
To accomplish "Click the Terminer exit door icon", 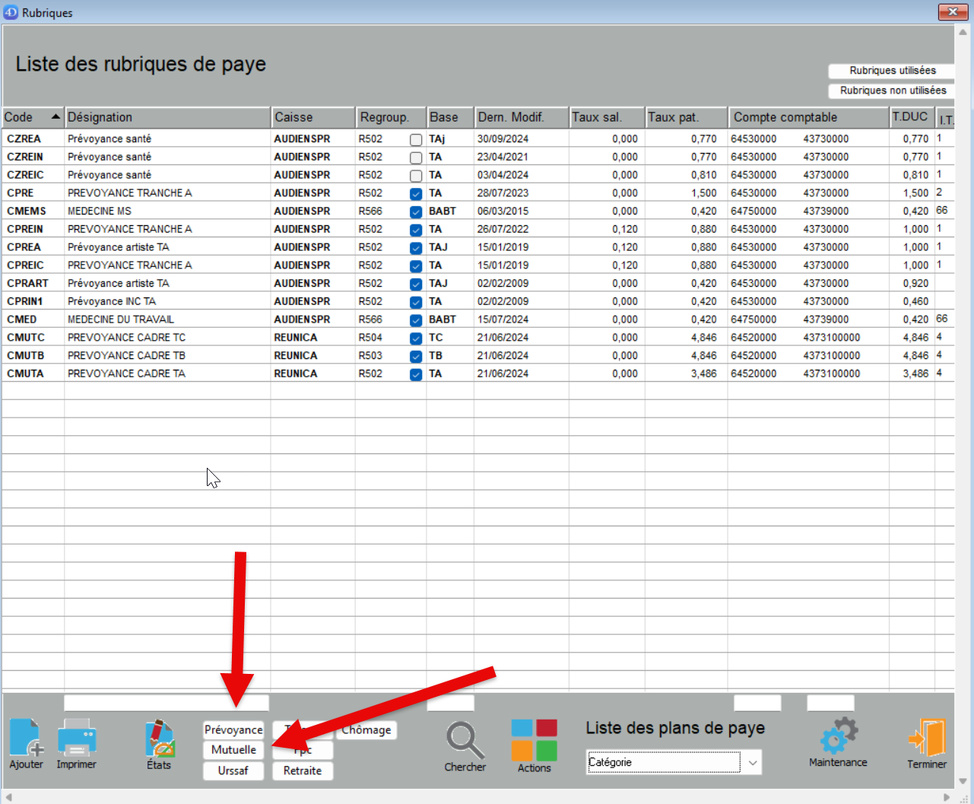I will tap(926, 739).
